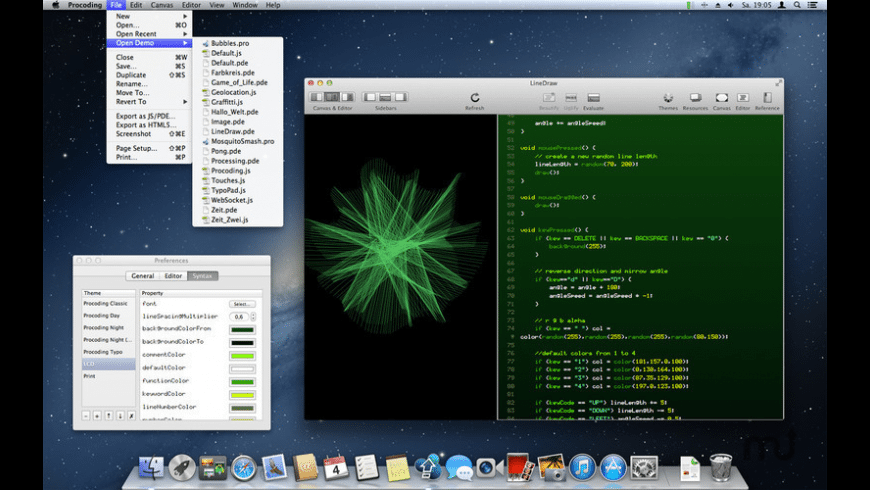Expand the Revert To submenu

coord(149,102)
